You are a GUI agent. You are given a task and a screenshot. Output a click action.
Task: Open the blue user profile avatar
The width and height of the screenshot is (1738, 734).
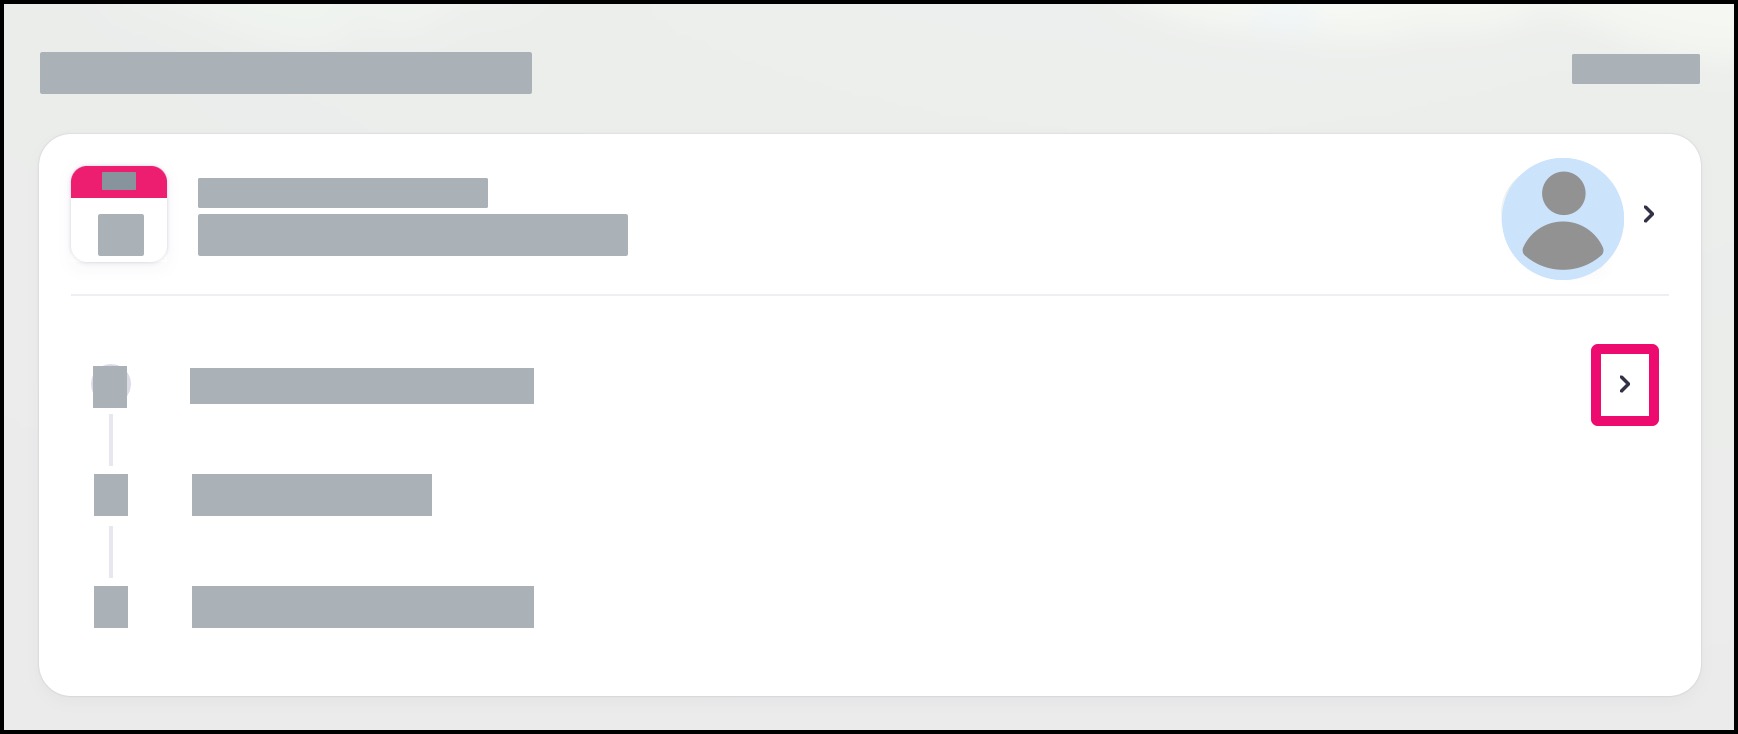pos(1562,219)
